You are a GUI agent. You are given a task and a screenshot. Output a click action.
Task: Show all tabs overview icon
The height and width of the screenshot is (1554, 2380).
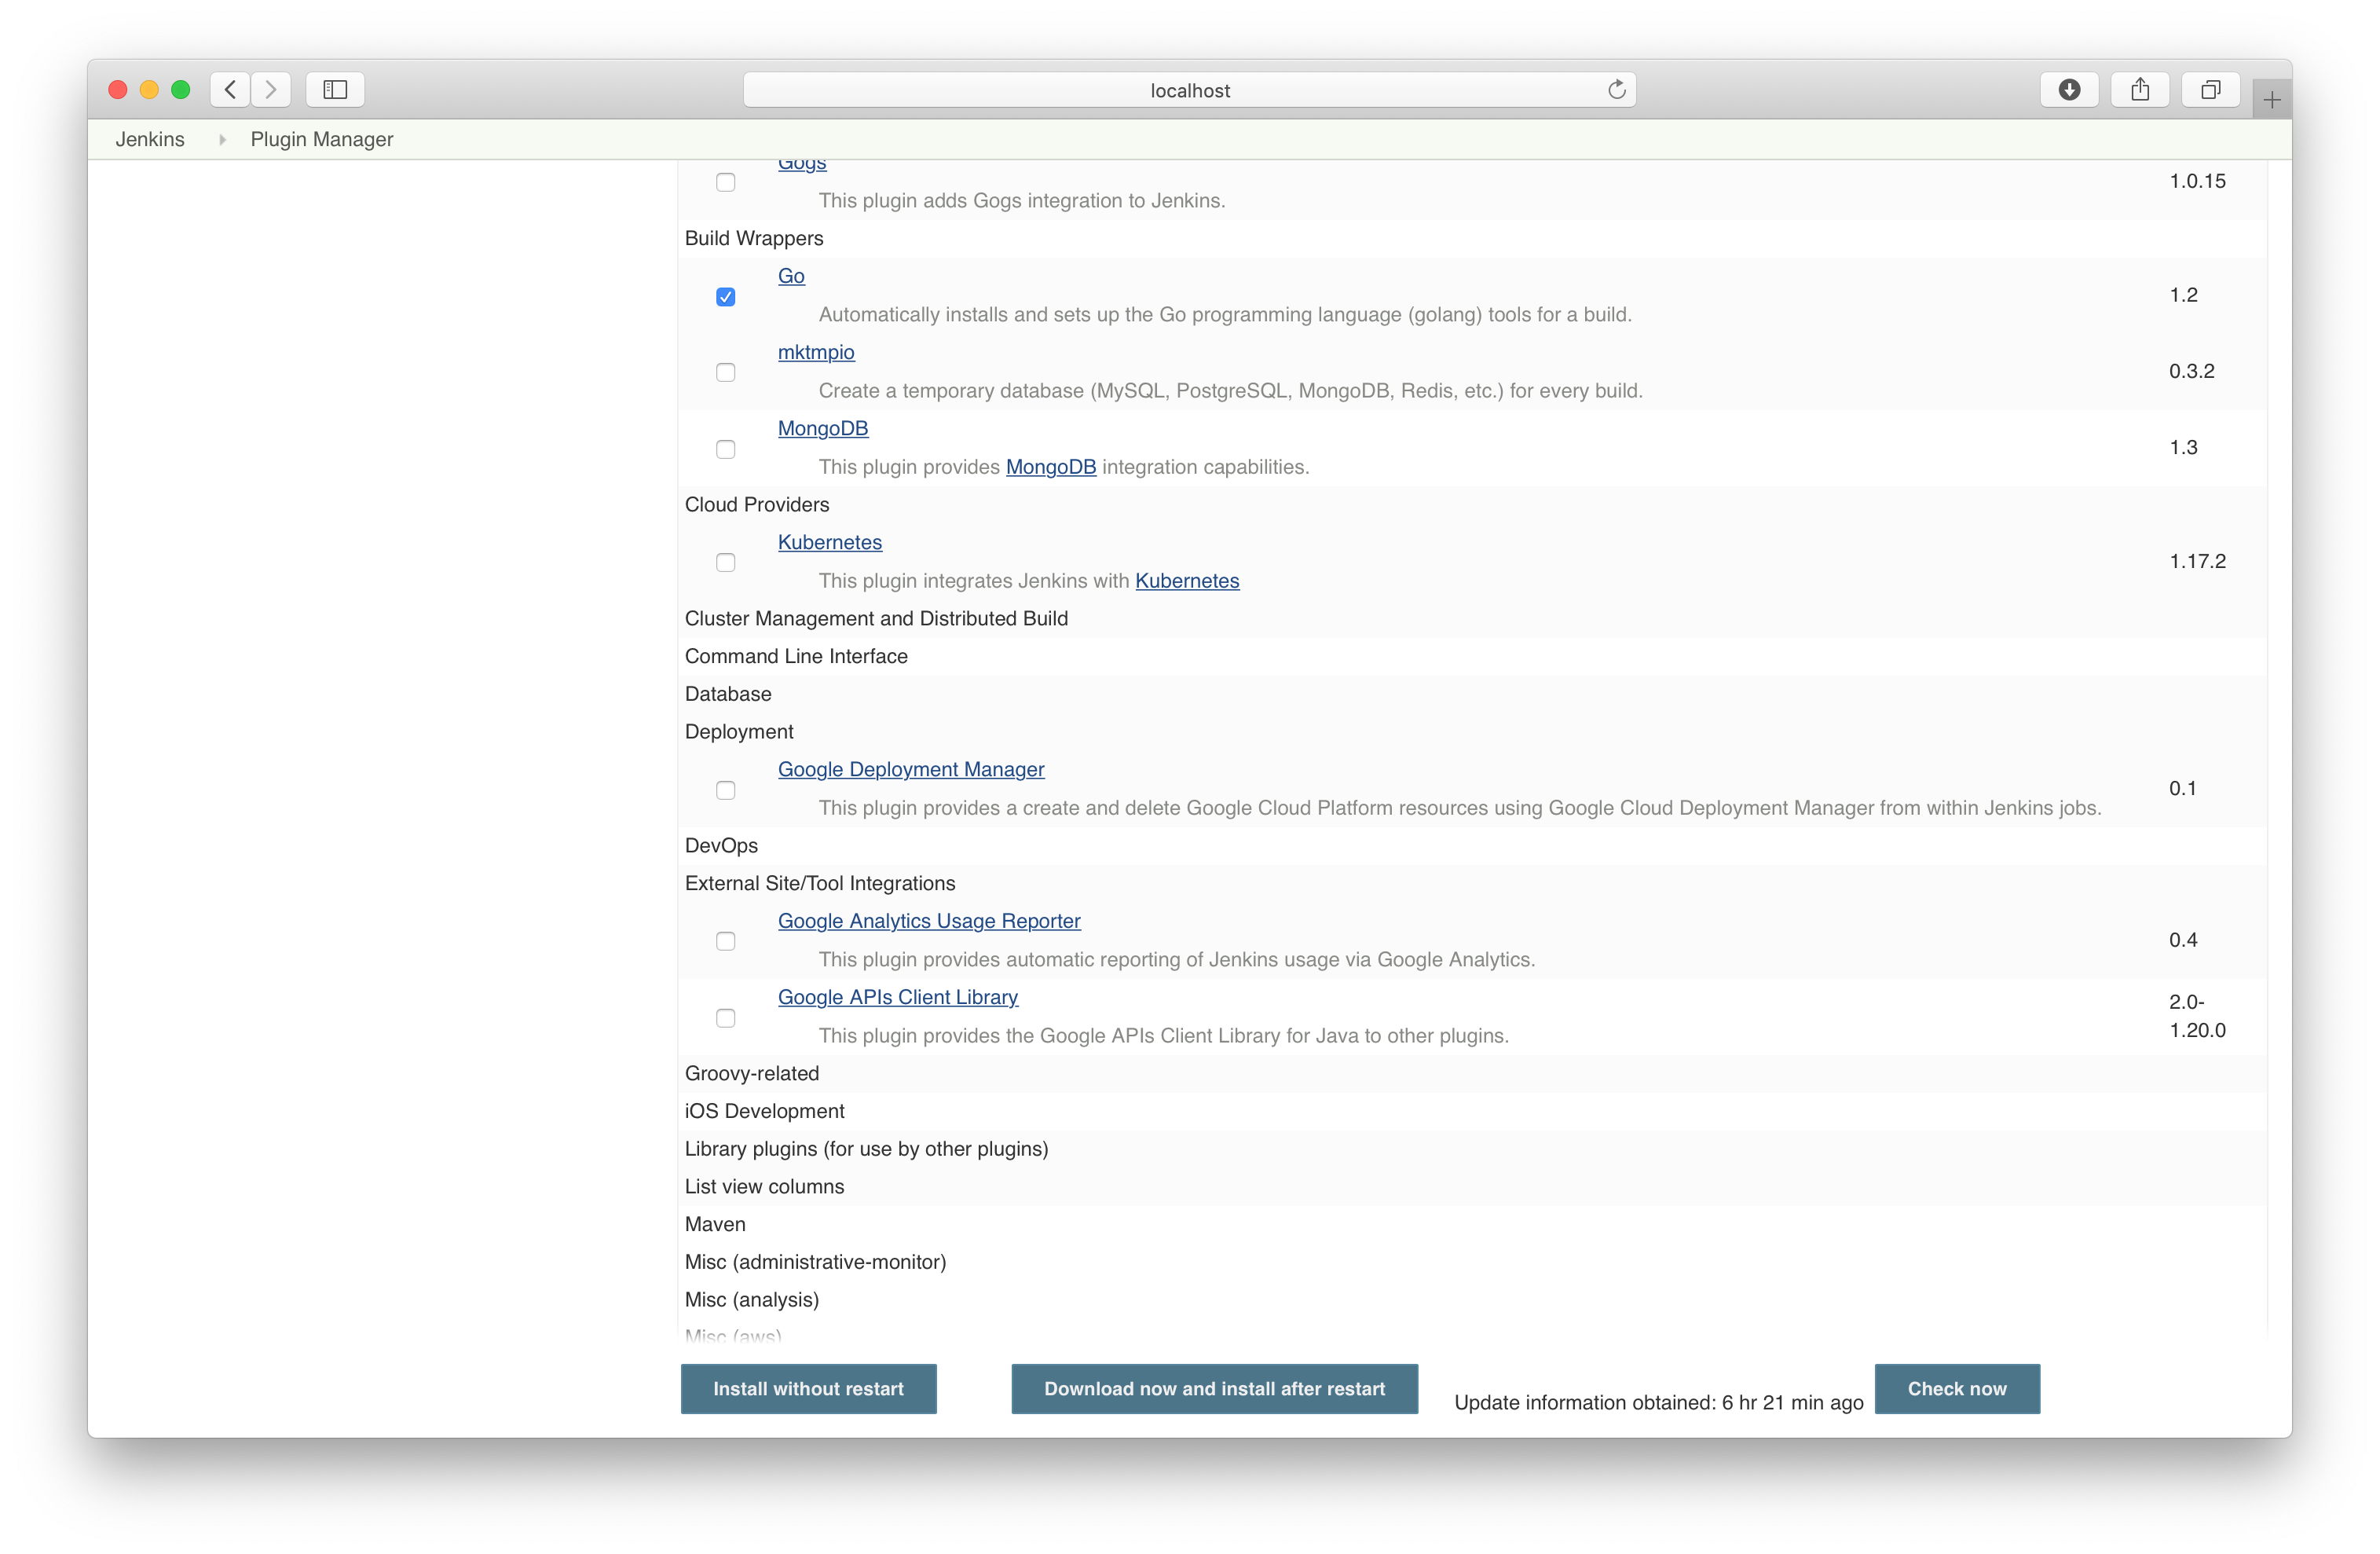coord(2210,90)
